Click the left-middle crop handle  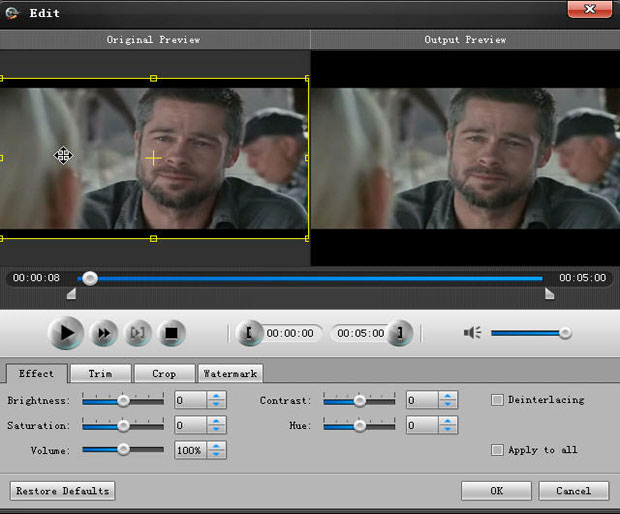1,158
